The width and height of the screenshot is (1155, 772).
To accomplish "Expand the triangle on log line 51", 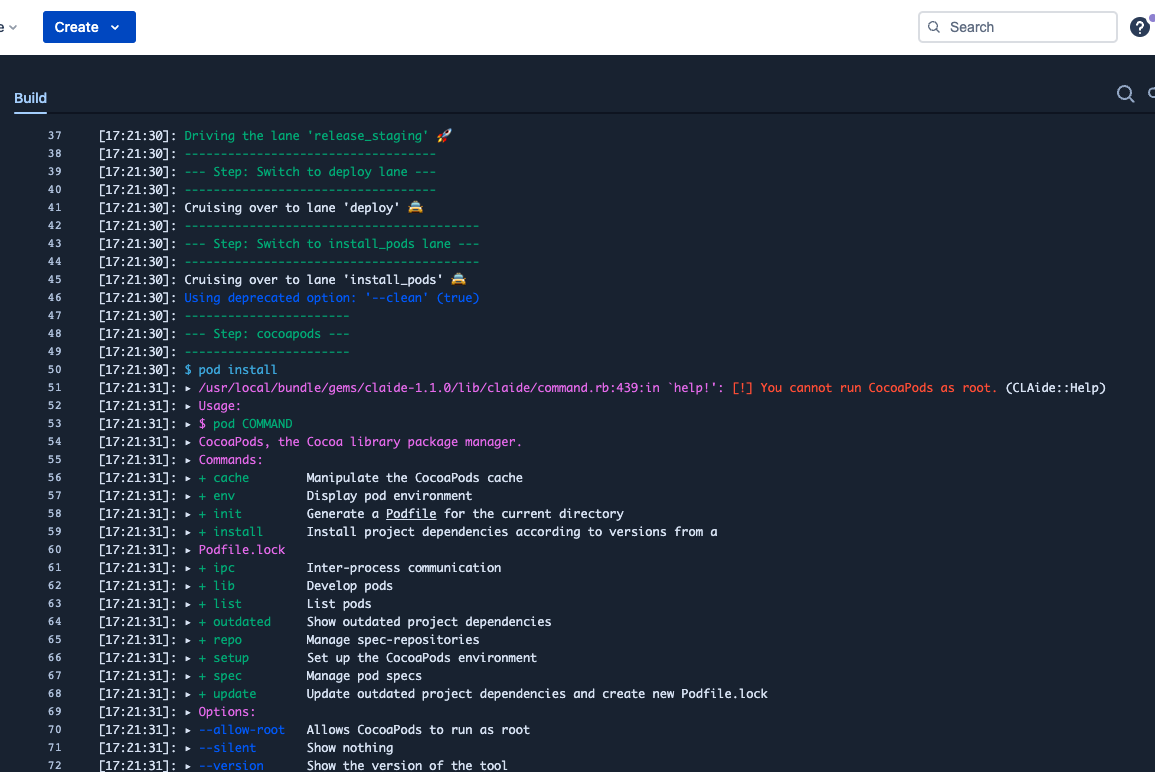I will [x=188, y=388].
